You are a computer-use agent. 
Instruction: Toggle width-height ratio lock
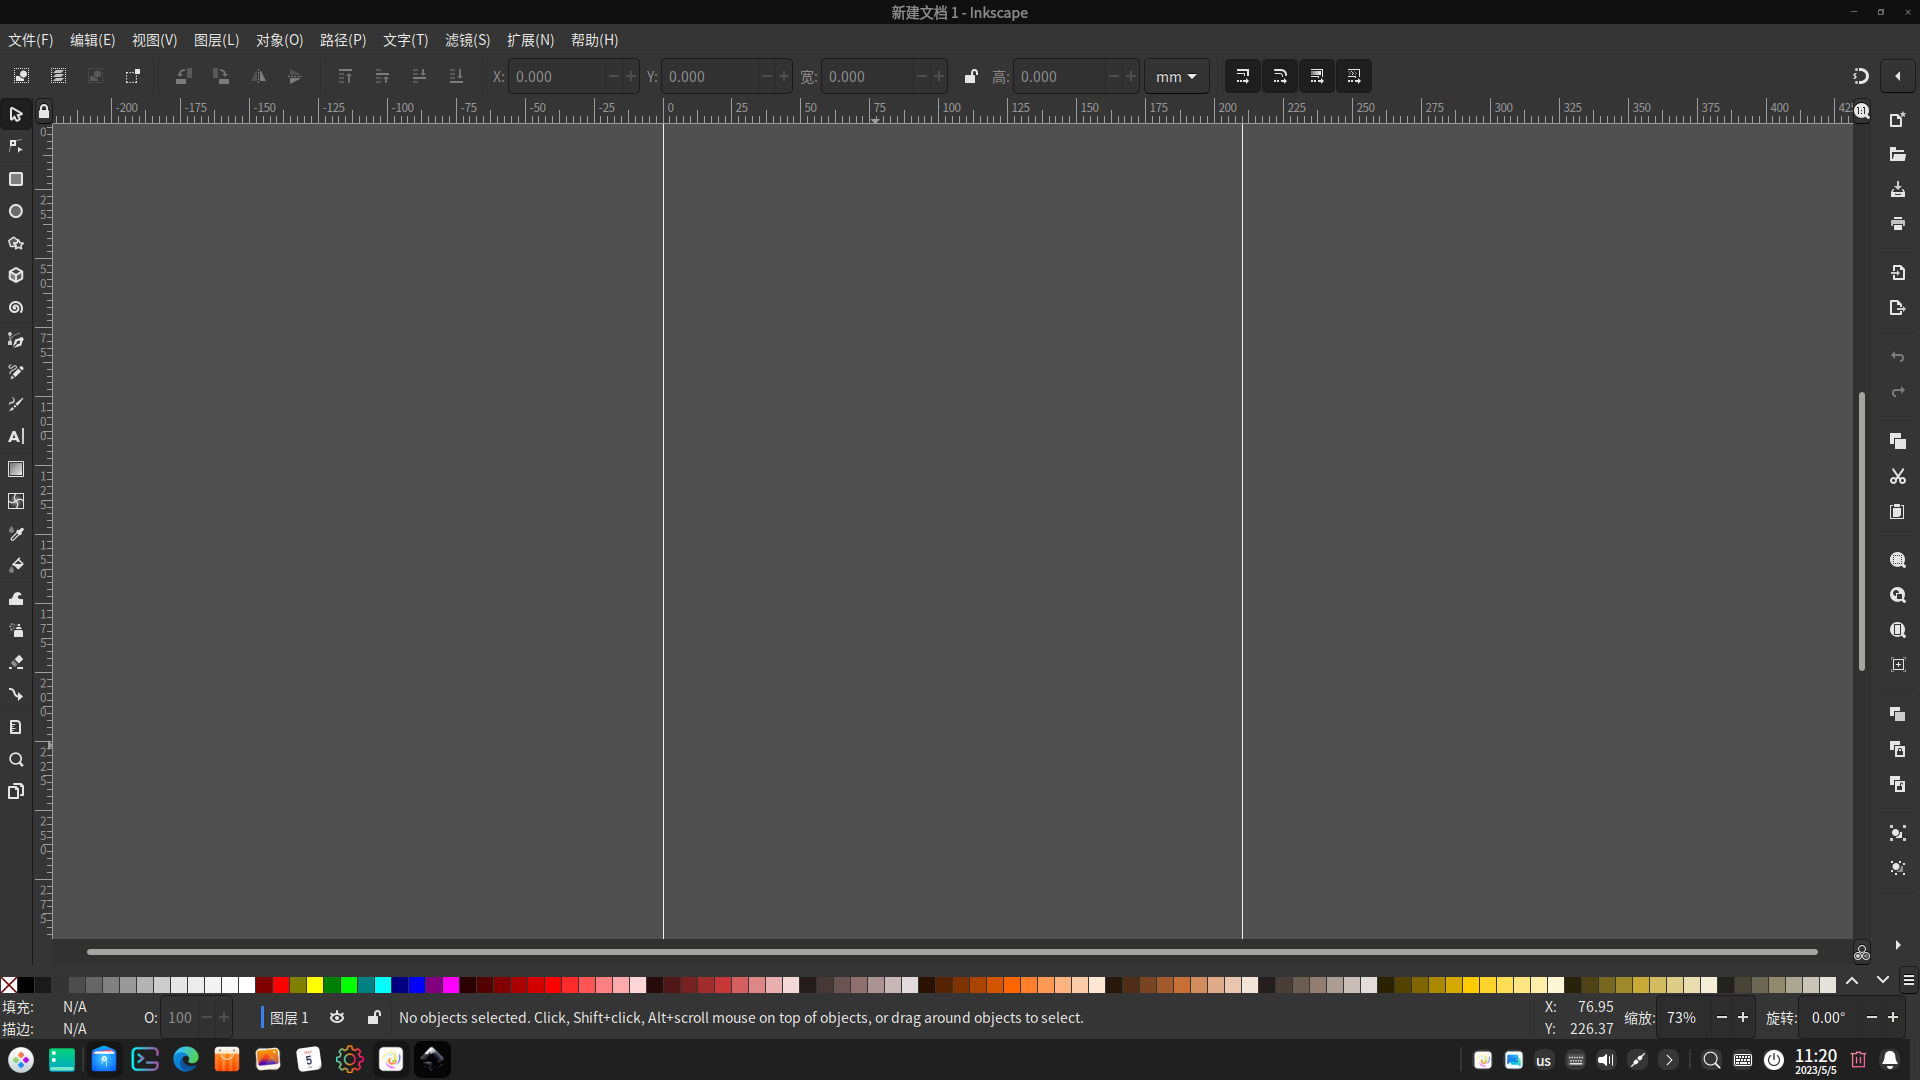[x=970, y=77]
